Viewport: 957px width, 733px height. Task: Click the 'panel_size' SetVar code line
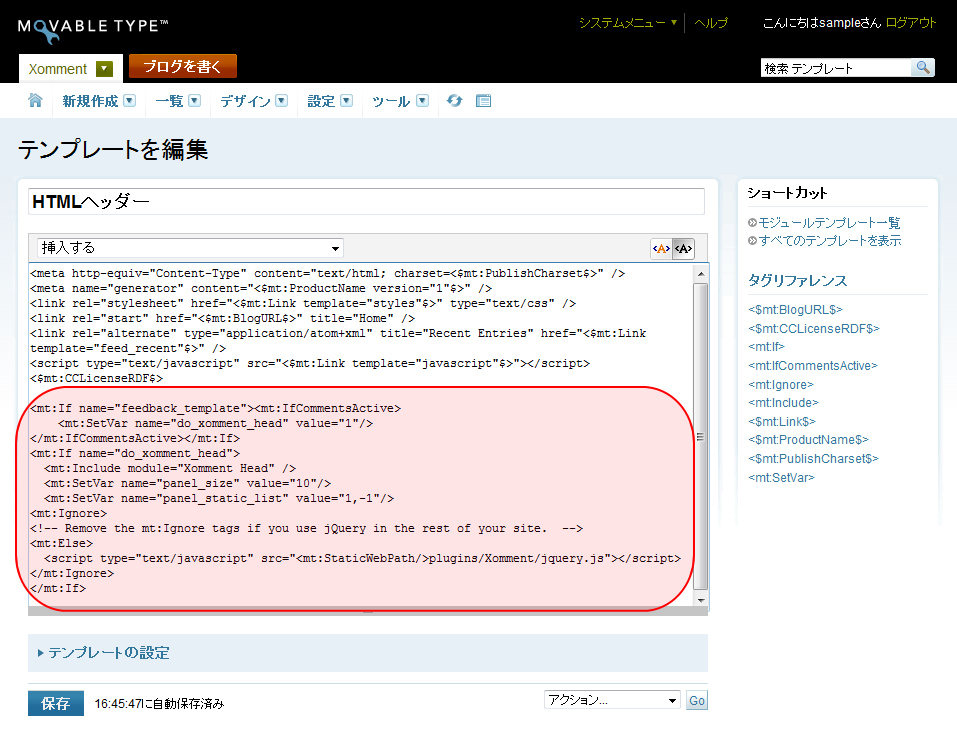coord(187,483)
